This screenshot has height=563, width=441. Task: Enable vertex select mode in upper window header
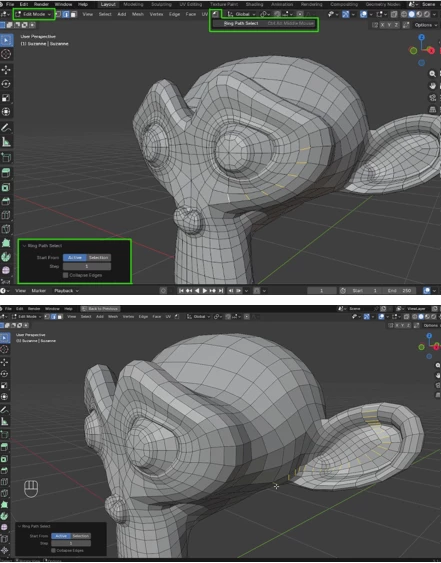click(x=58, y=14)
